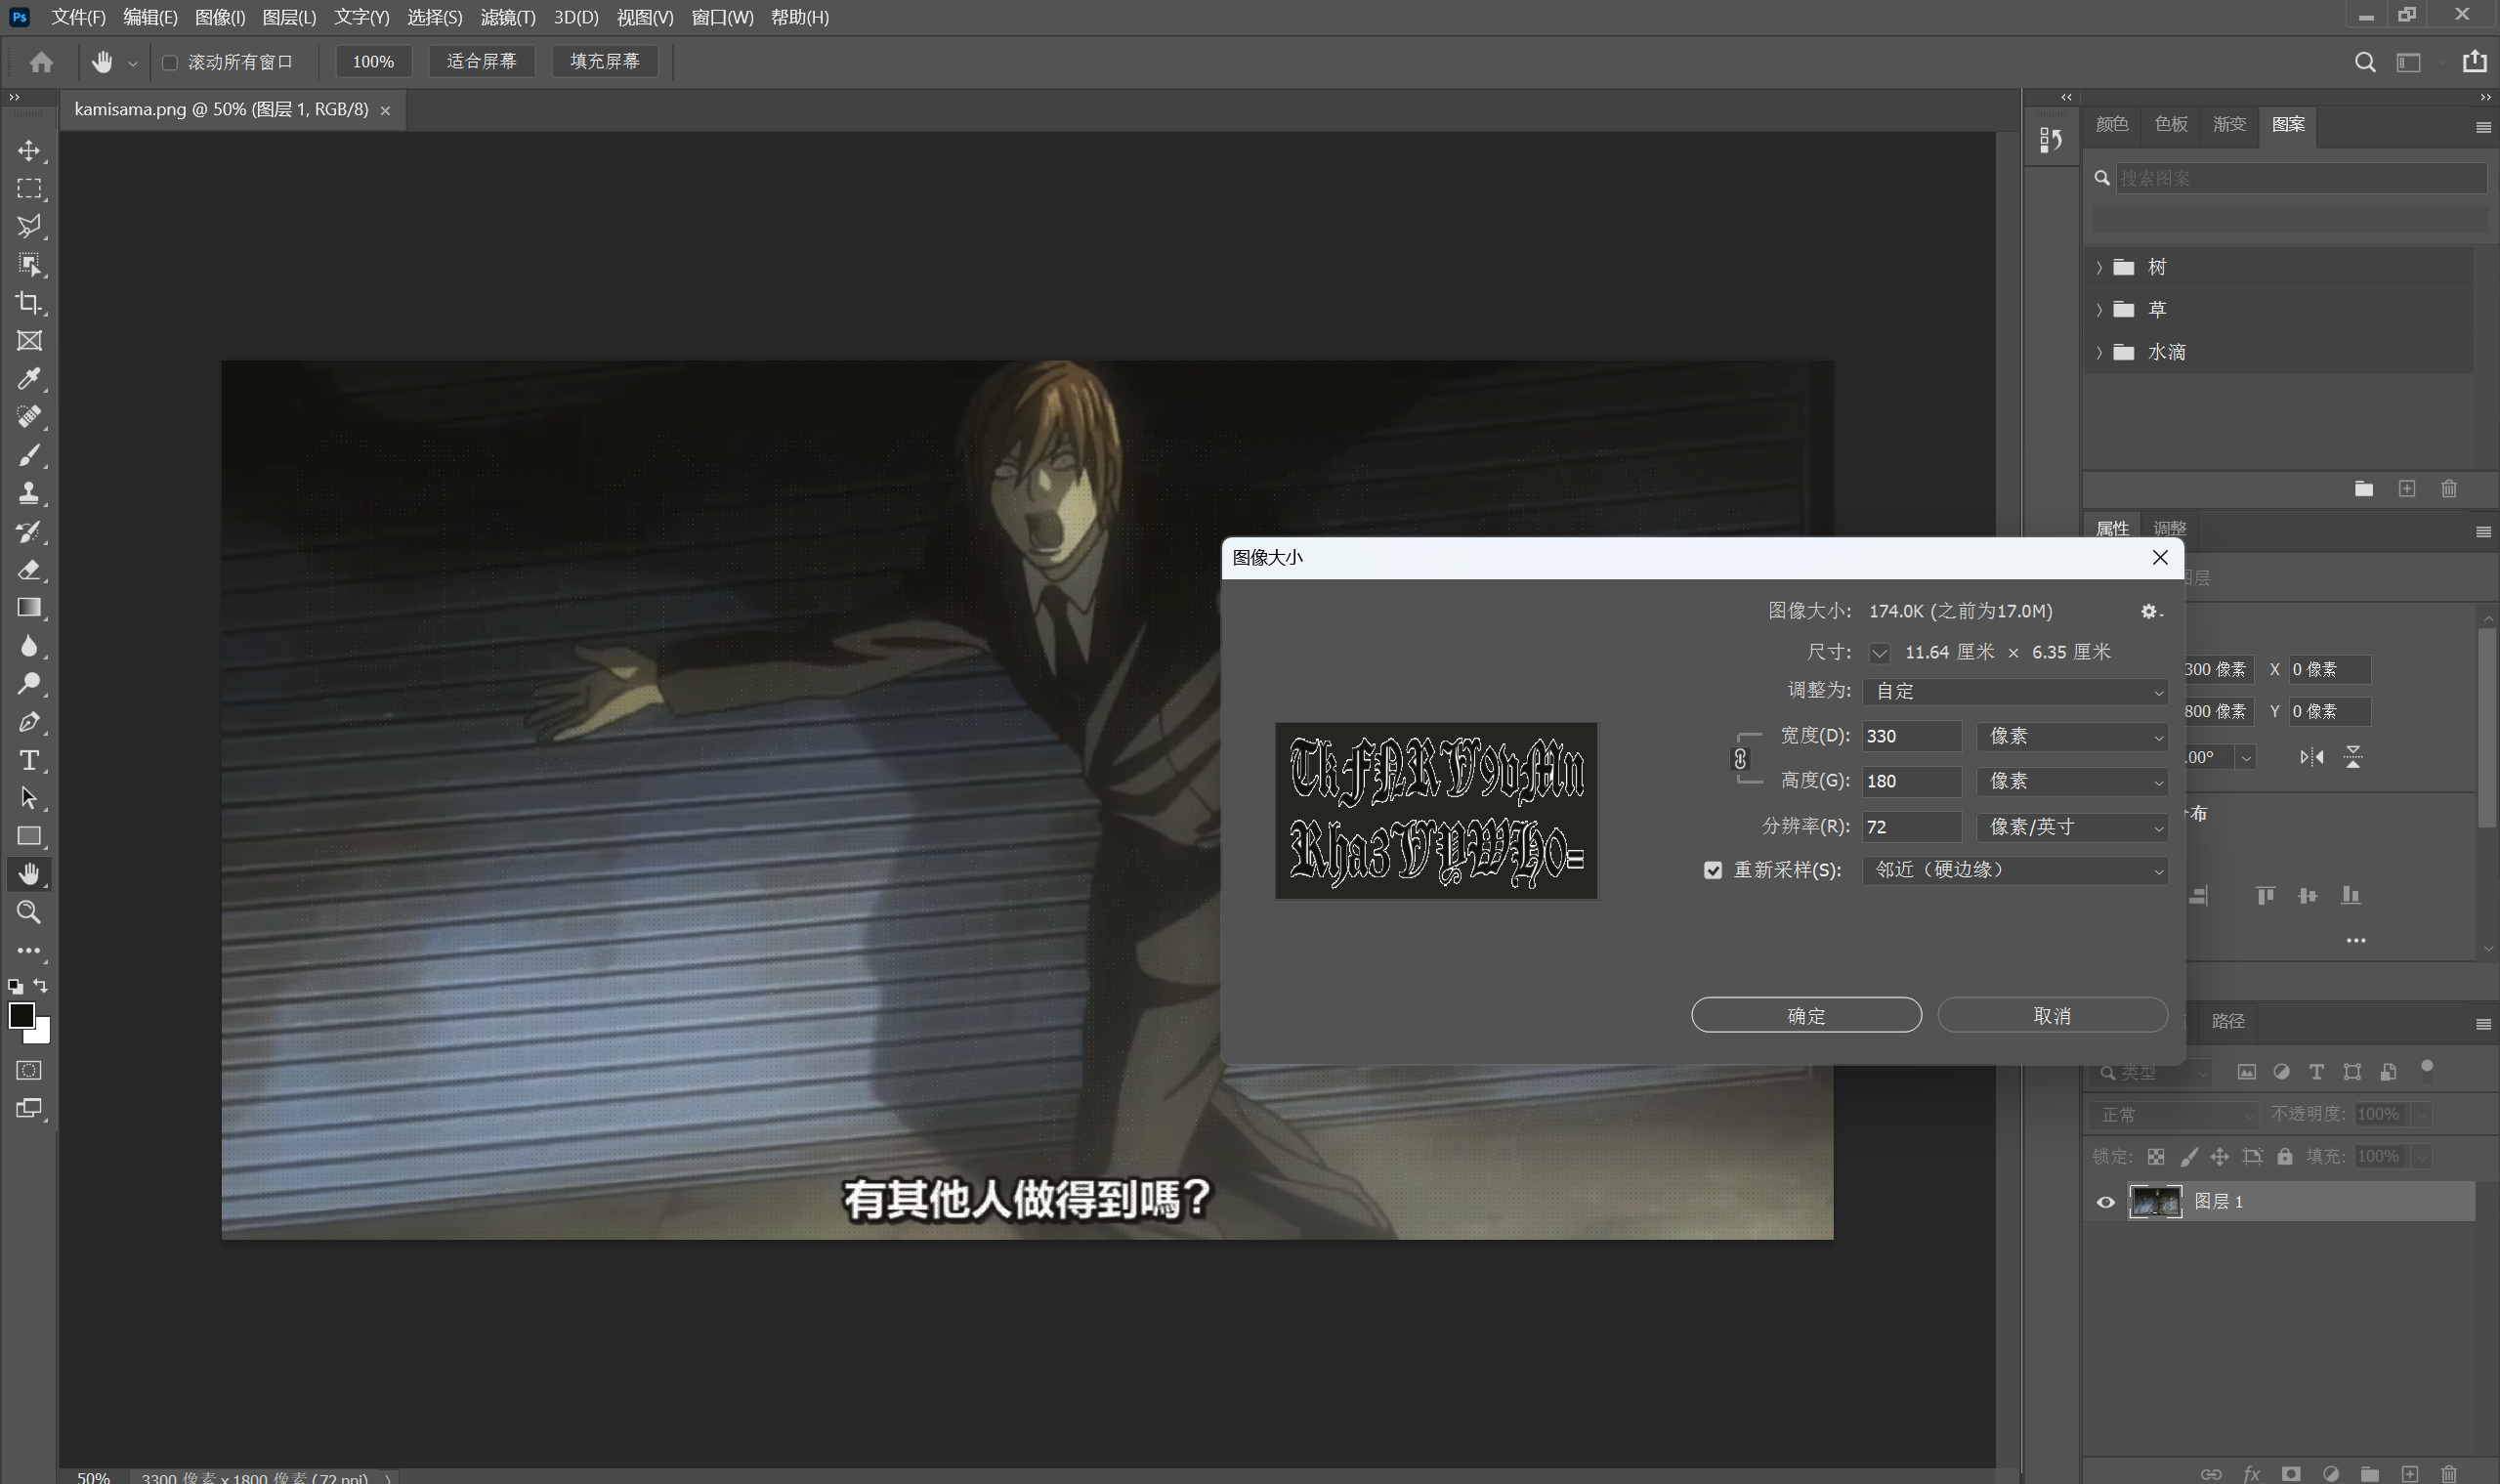Select the Move tool
The image size is (2500, 1484).
[29, 150]
